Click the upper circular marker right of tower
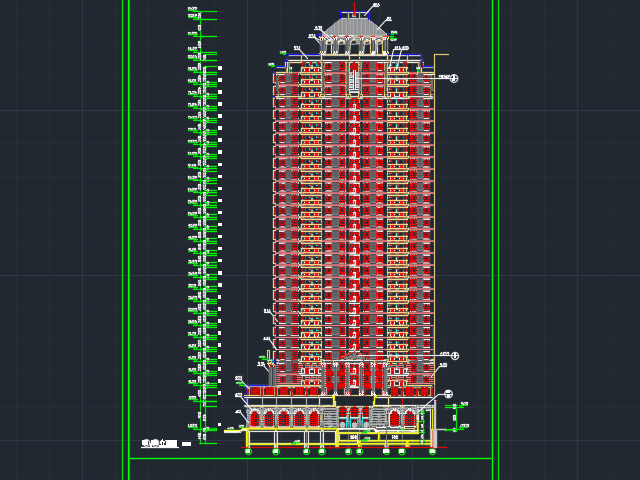640x480 pixels. tap(453, 78)
